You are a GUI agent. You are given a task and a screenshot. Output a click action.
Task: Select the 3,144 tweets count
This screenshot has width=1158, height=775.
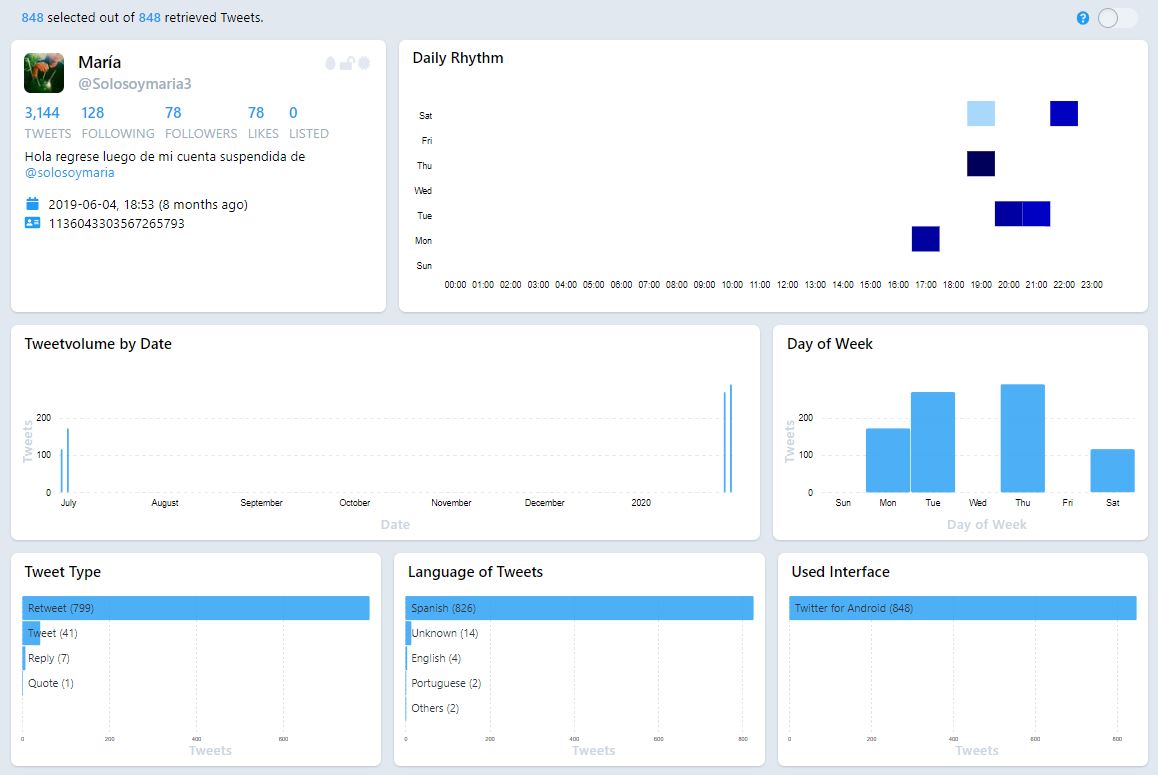click(42, 113)
